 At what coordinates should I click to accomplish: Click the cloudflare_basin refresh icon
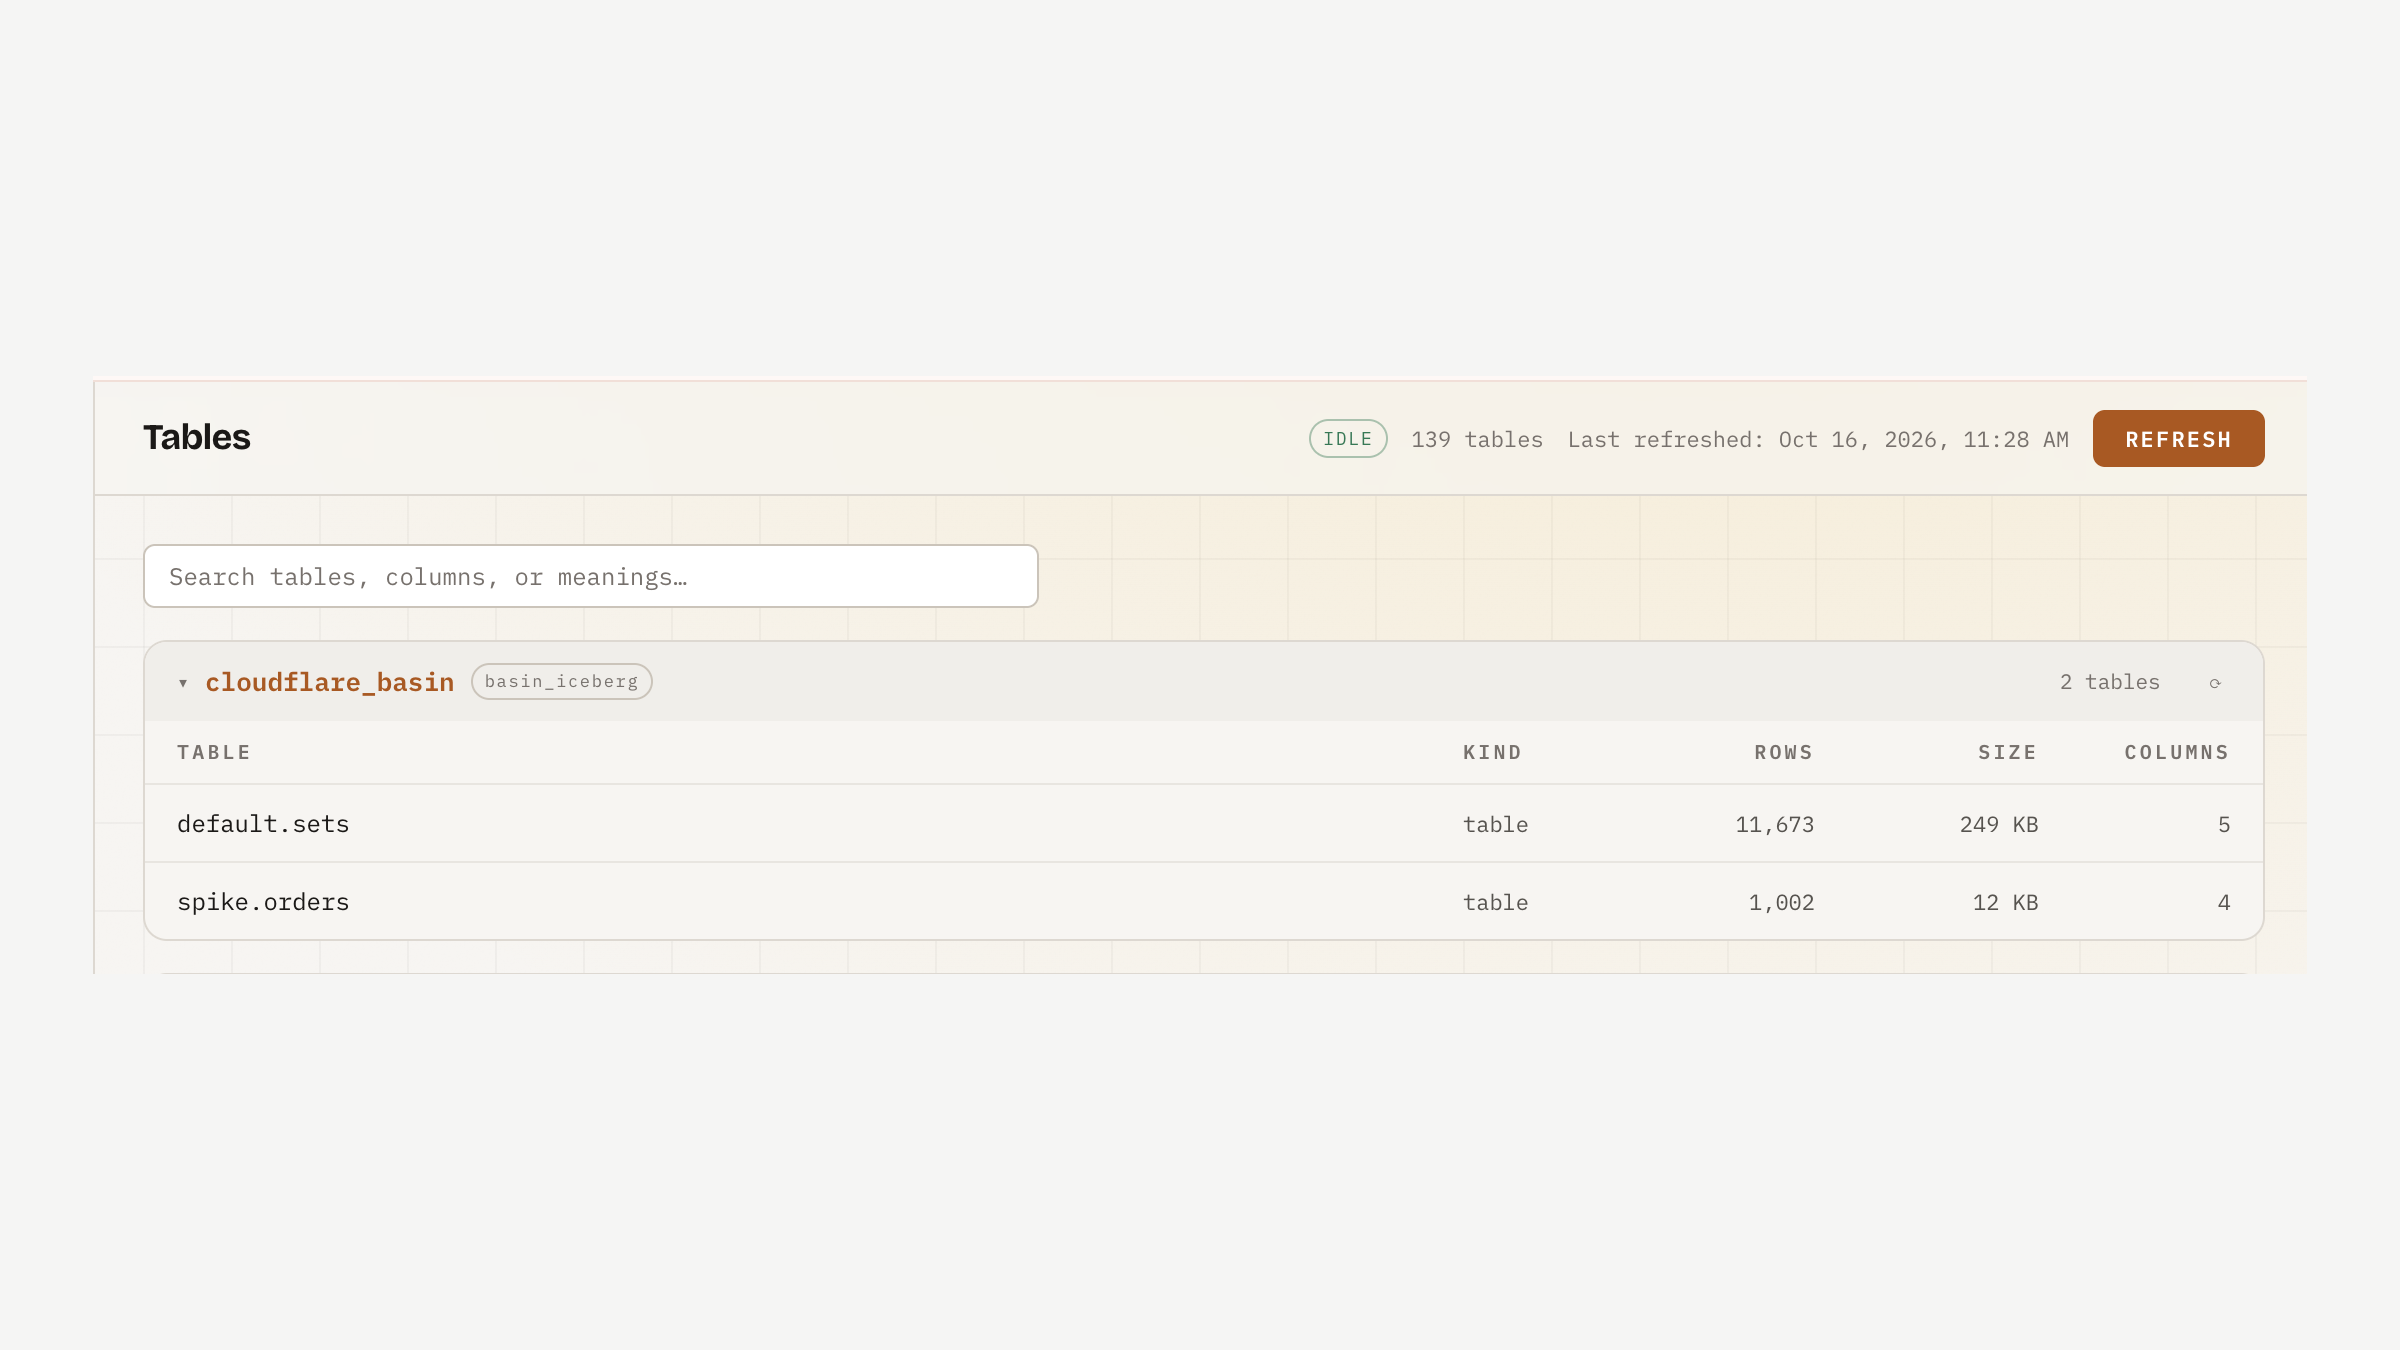2215,683
